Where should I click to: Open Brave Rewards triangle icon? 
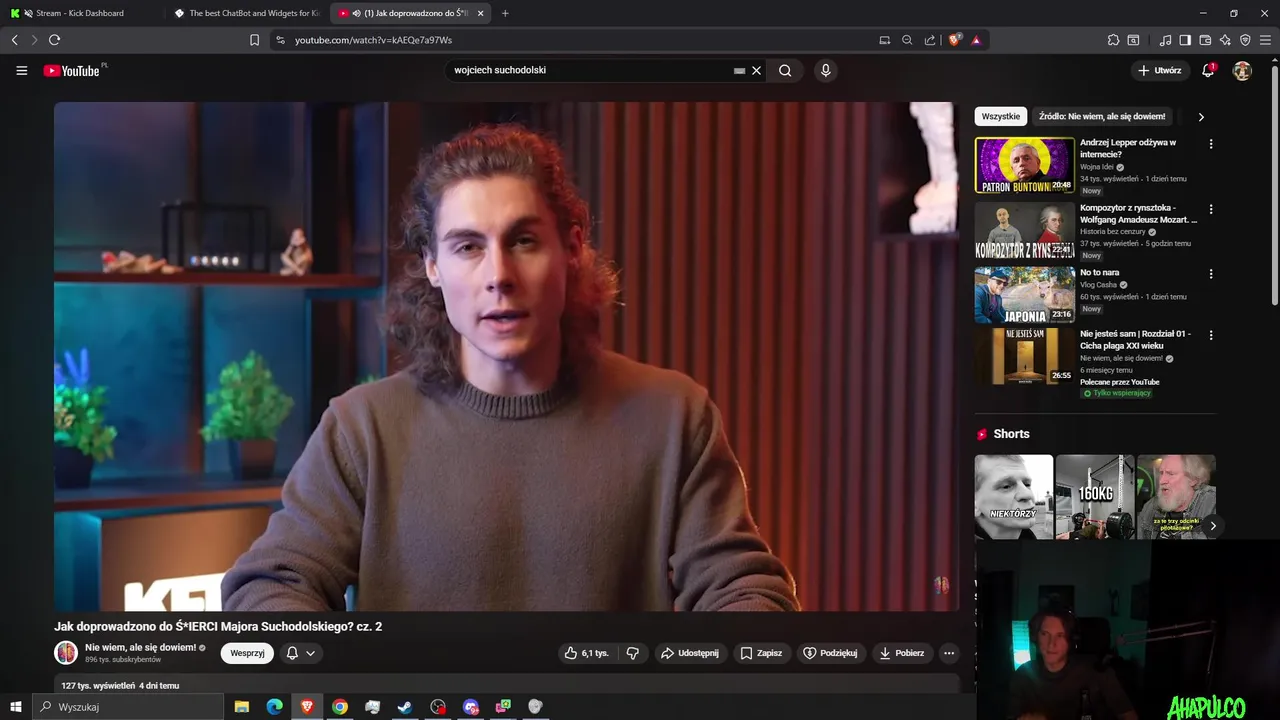(x=976, y=40)
